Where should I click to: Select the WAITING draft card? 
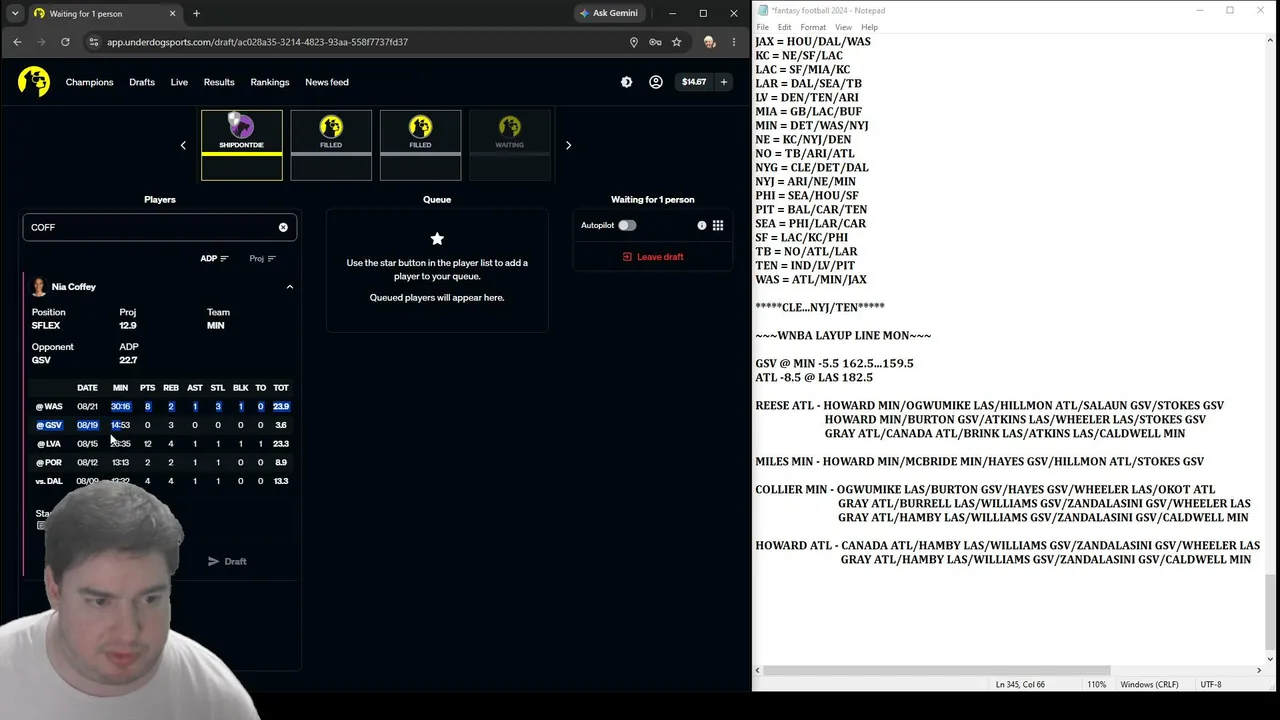coord(510,145)
